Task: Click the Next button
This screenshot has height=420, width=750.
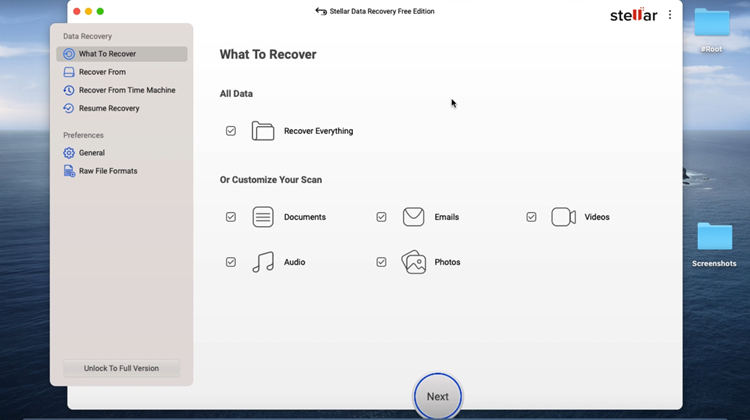Action: point(438,397)
